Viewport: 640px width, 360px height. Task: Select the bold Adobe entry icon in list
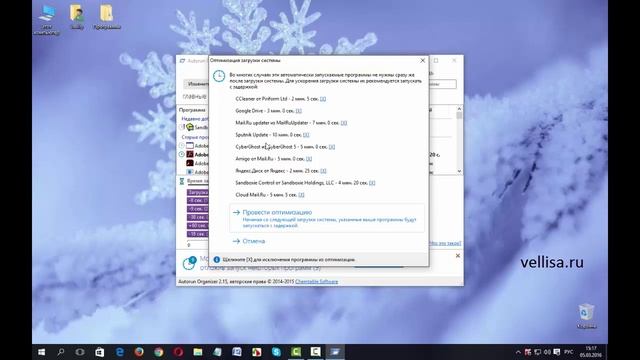click(x=190, y=154)
